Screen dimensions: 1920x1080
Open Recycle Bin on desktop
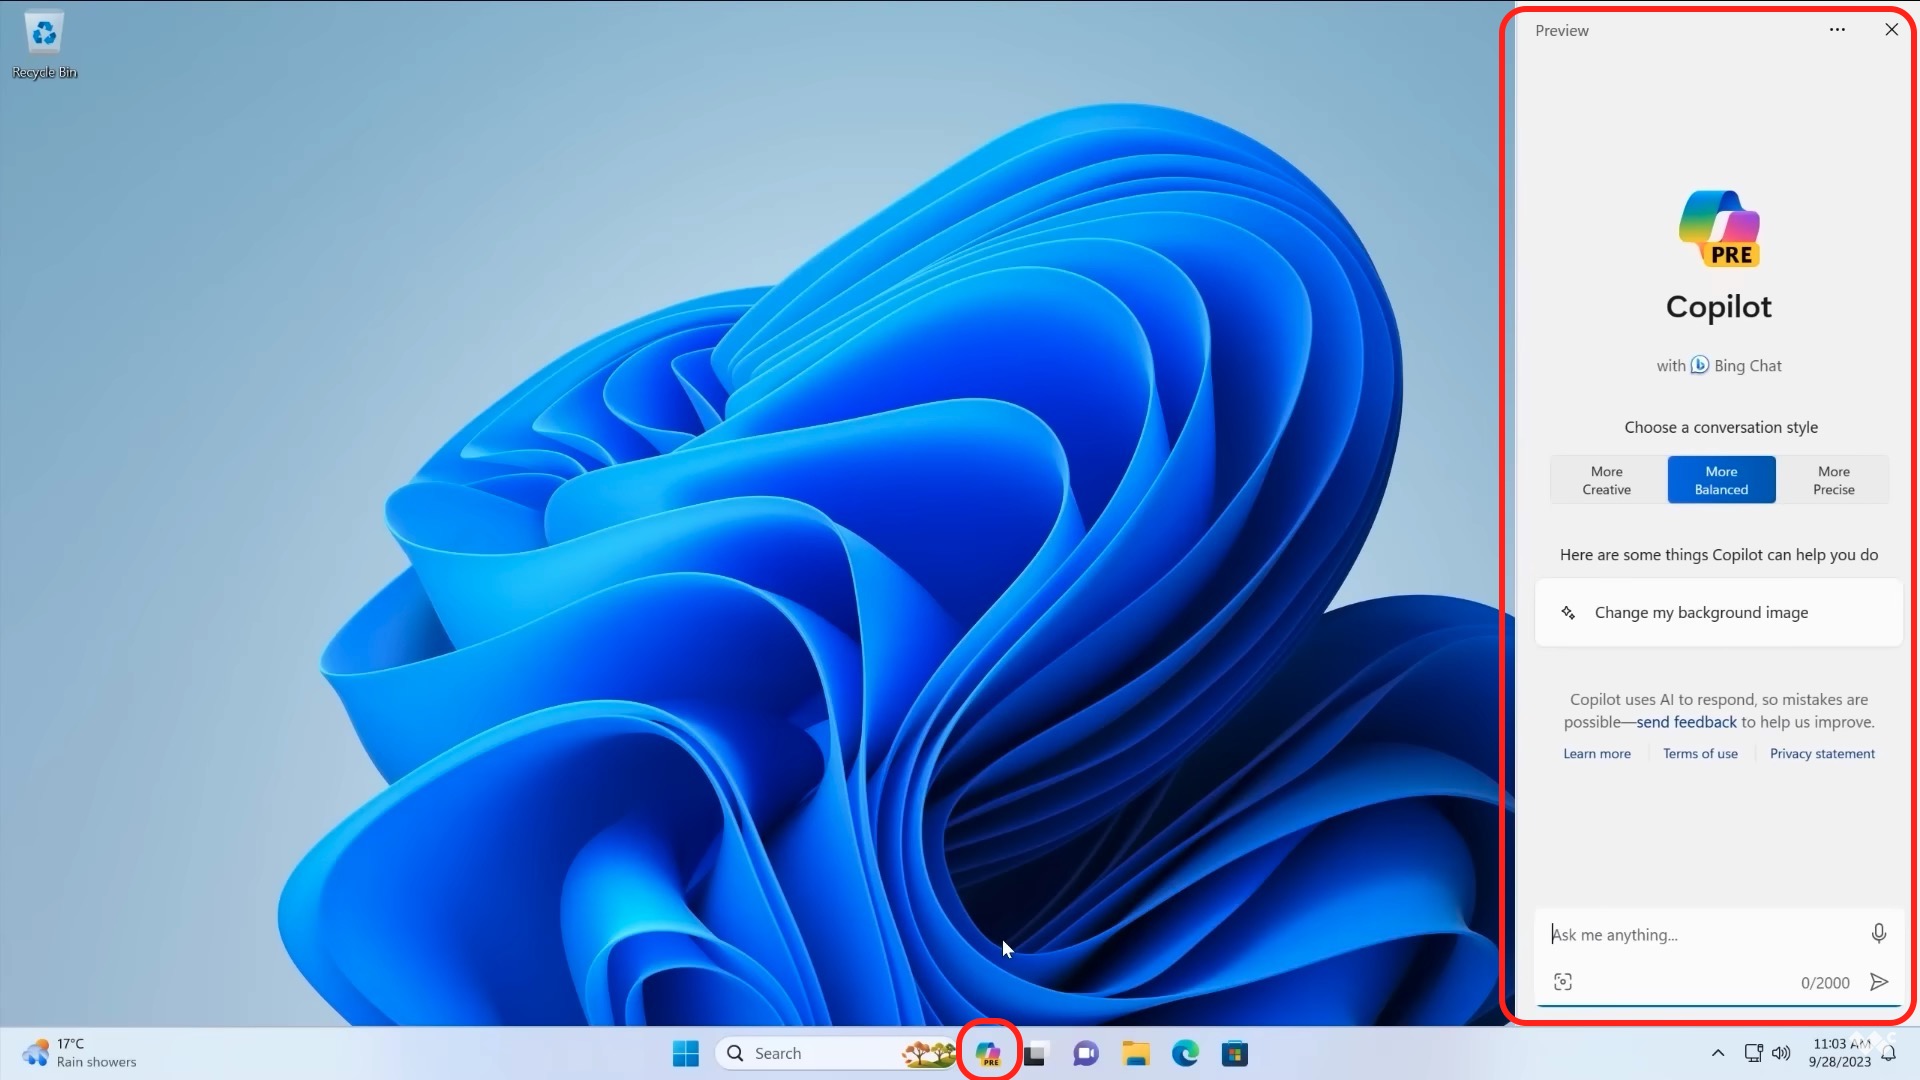[x=44, y=46]
